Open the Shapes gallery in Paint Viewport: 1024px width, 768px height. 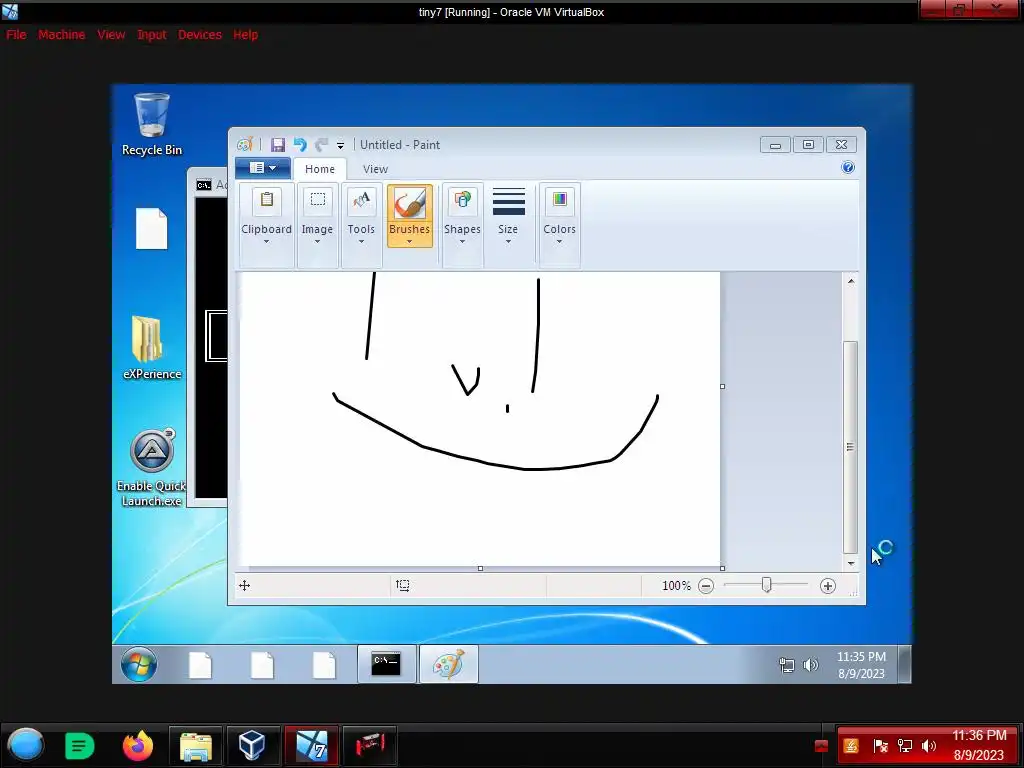(462, 224)
